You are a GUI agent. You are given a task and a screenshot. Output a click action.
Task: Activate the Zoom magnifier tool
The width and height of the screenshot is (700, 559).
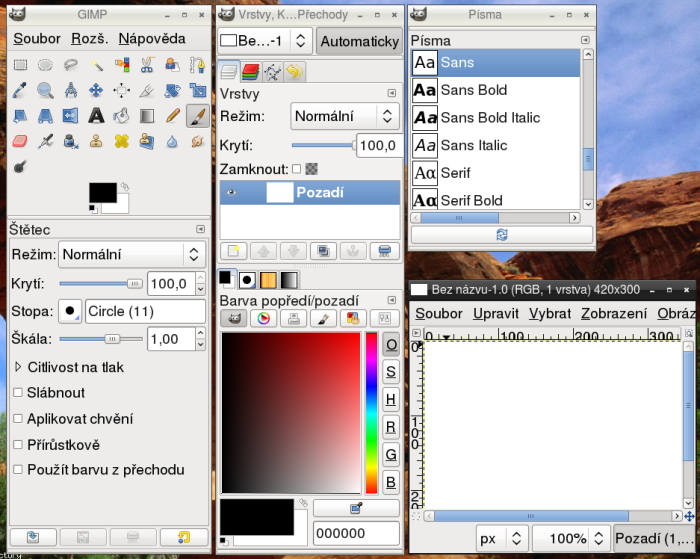pos(45,90)
